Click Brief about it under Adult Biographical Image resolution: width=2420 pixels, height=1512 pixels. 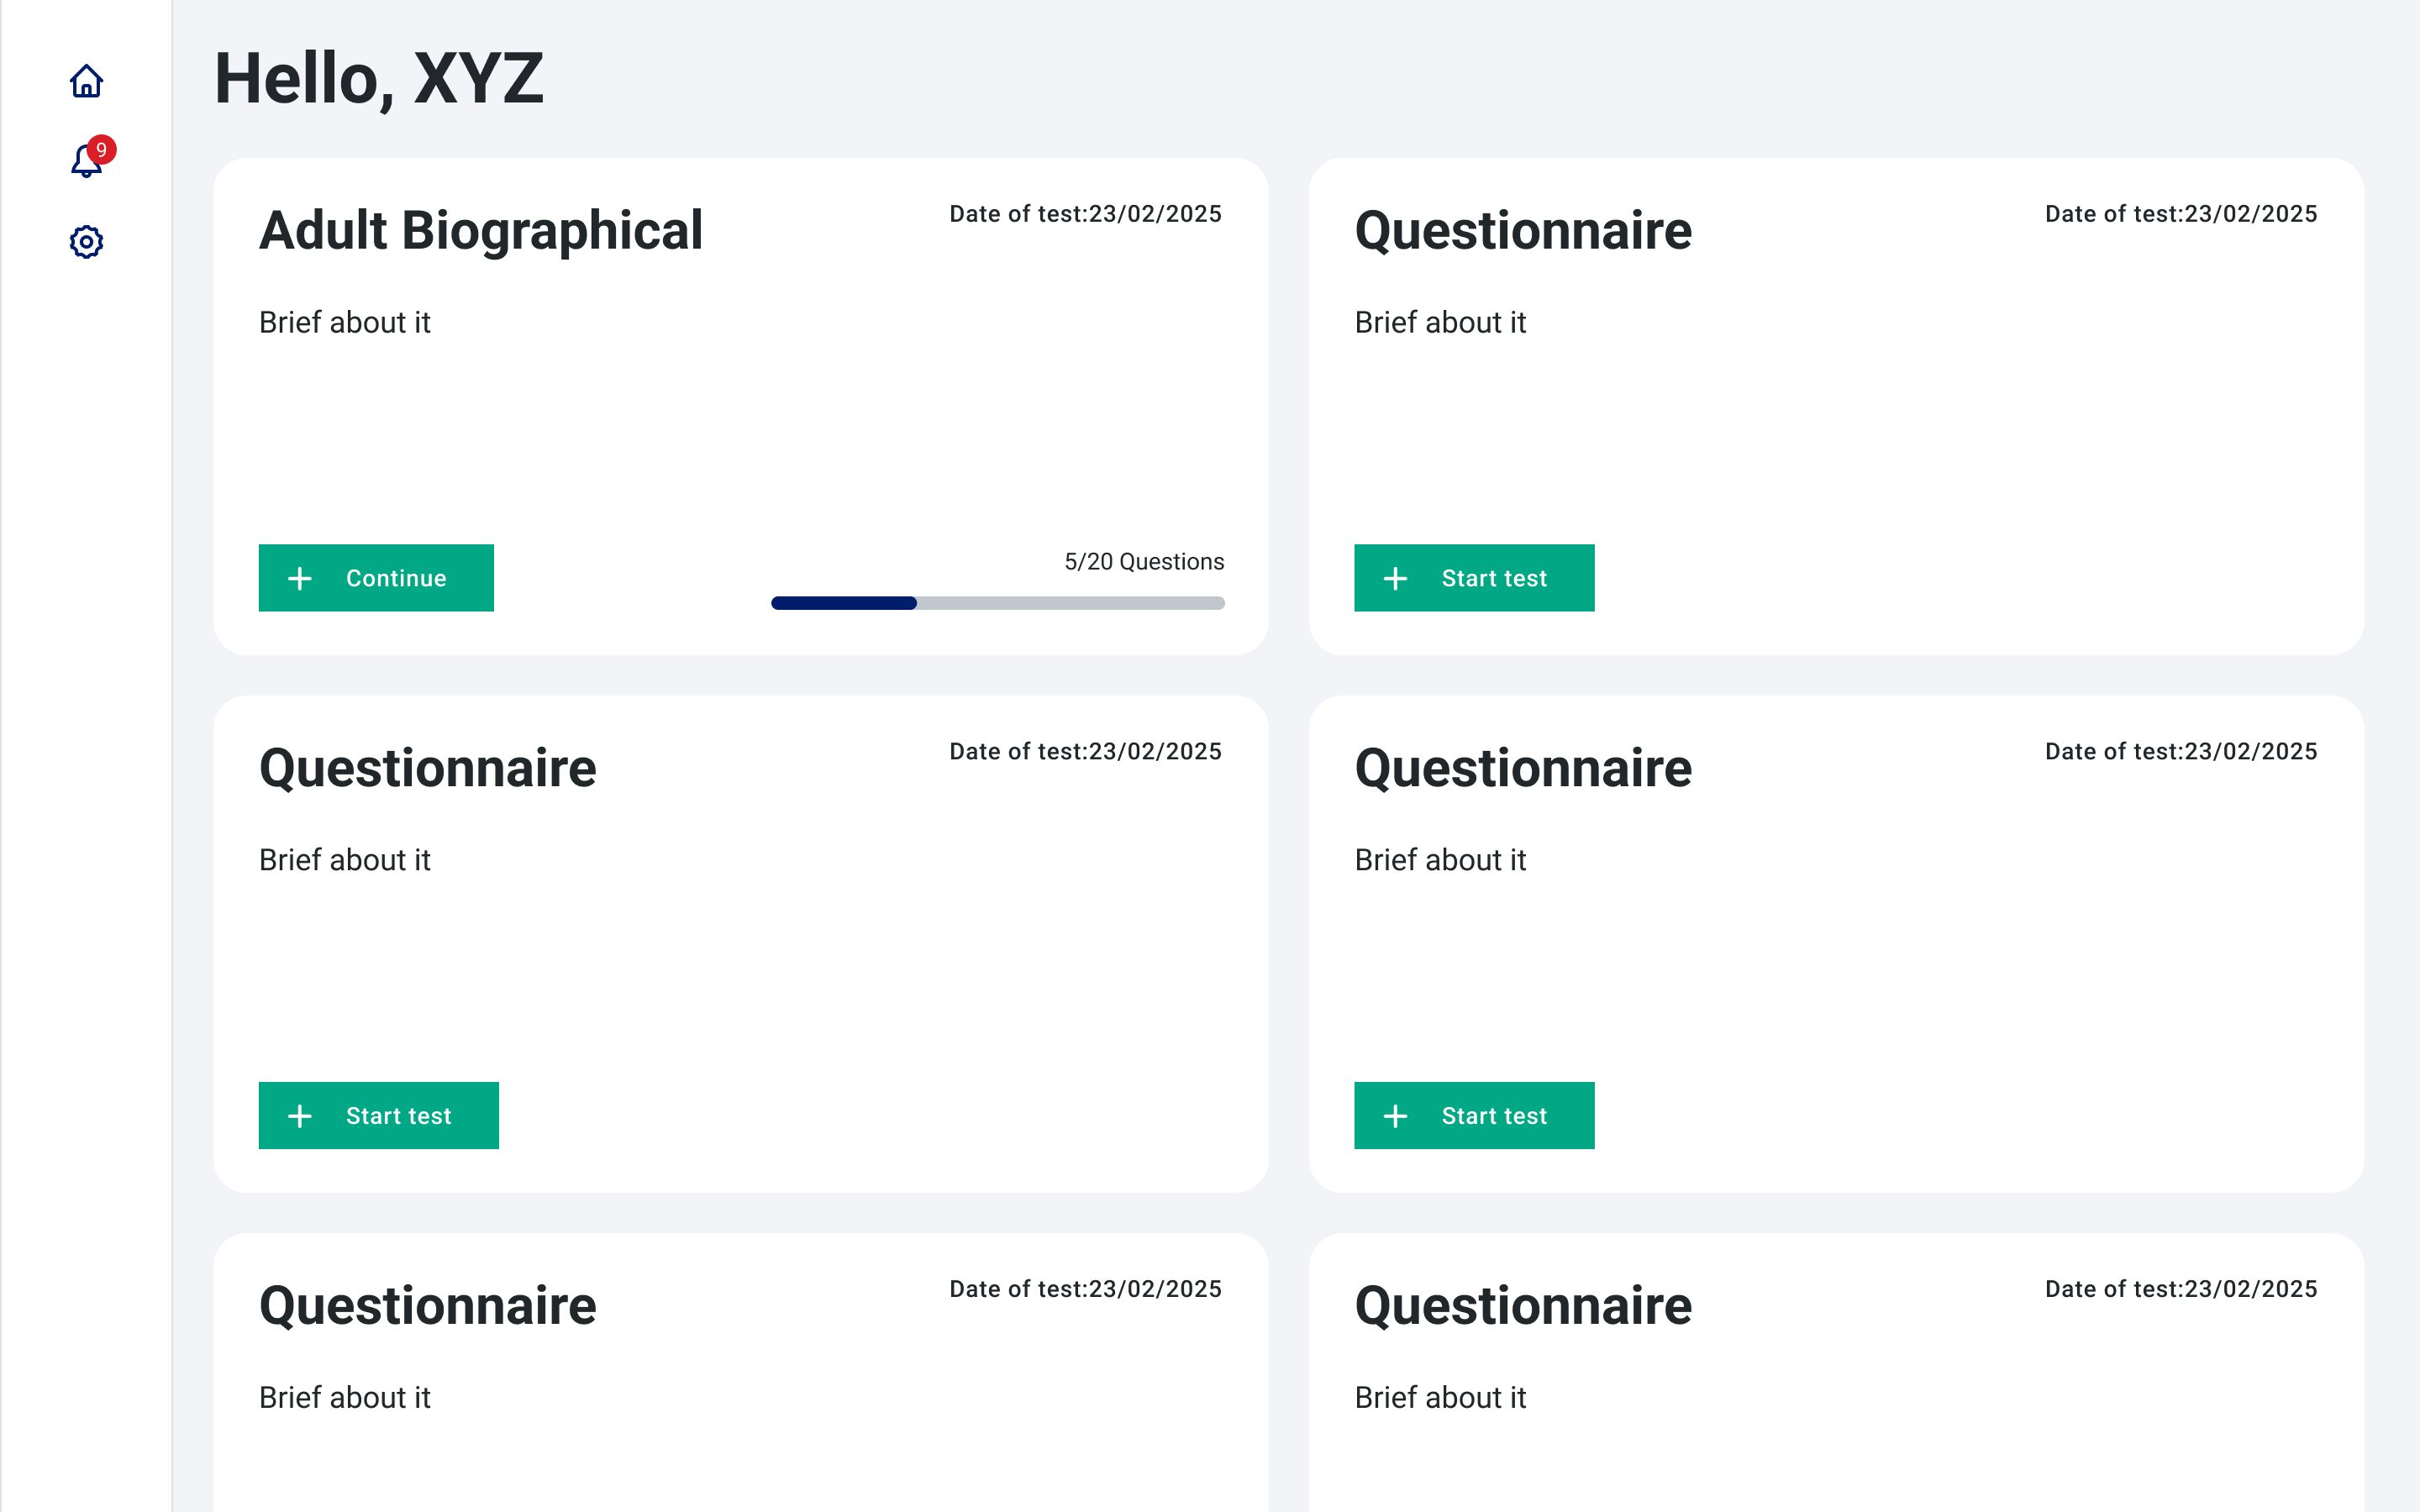(345, 322)
